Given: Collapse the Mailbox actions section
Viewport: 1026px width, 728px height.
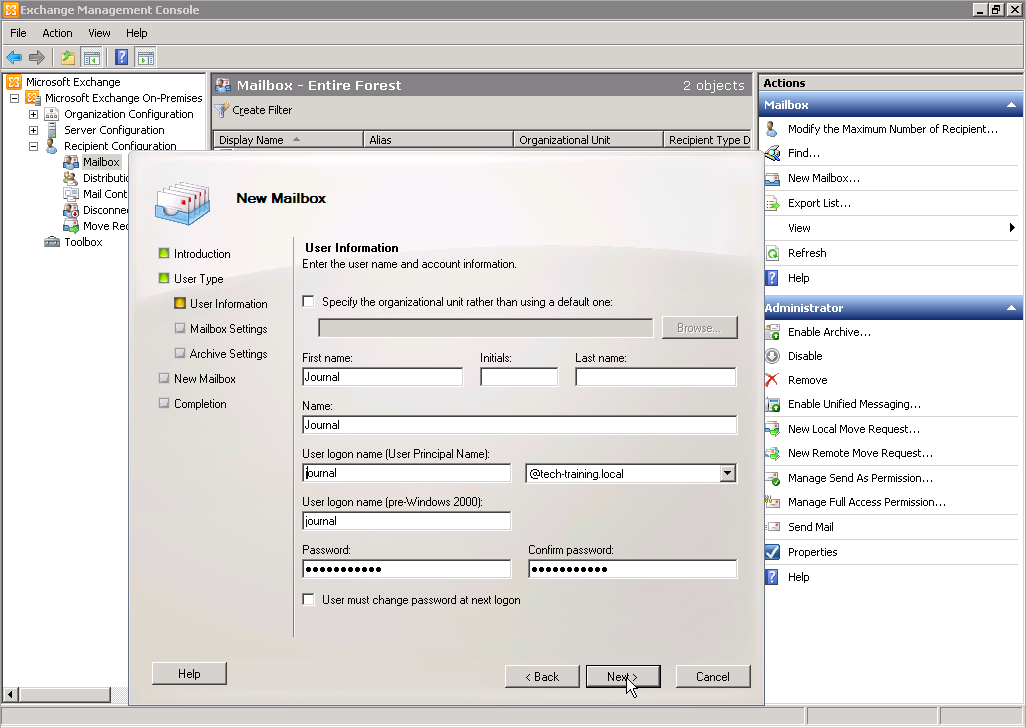Looking at the screenshot, I should 1011,105.
